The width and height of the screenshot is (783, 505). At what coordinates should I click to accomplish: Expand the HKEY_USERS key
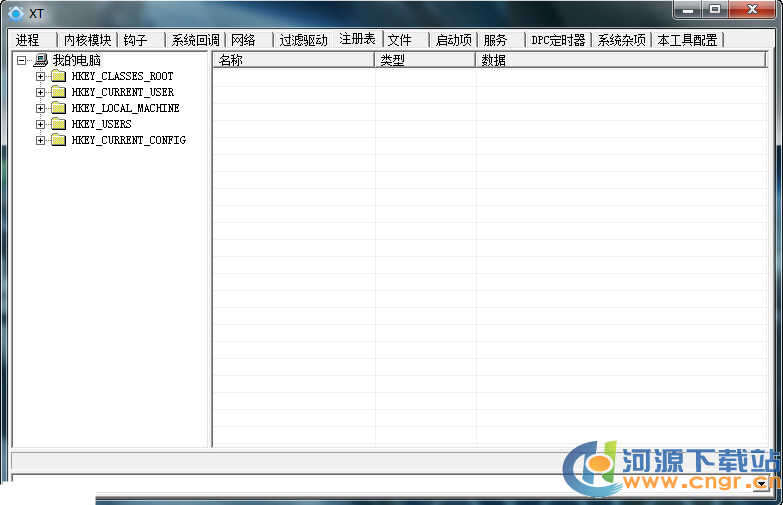click(x=40, y=124)
